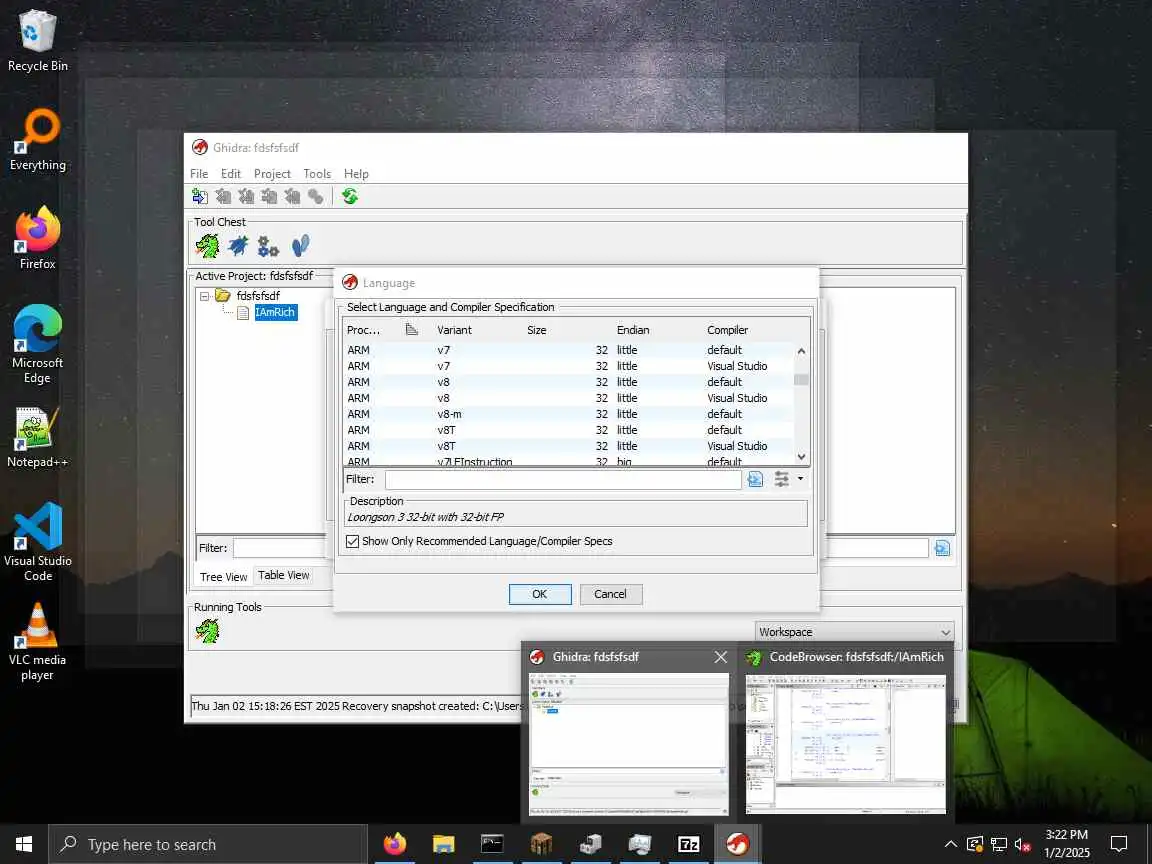The height and width of the screenshot is (864, 1152).
Task: Sort by the Endian column header
Action: point(633,331)
